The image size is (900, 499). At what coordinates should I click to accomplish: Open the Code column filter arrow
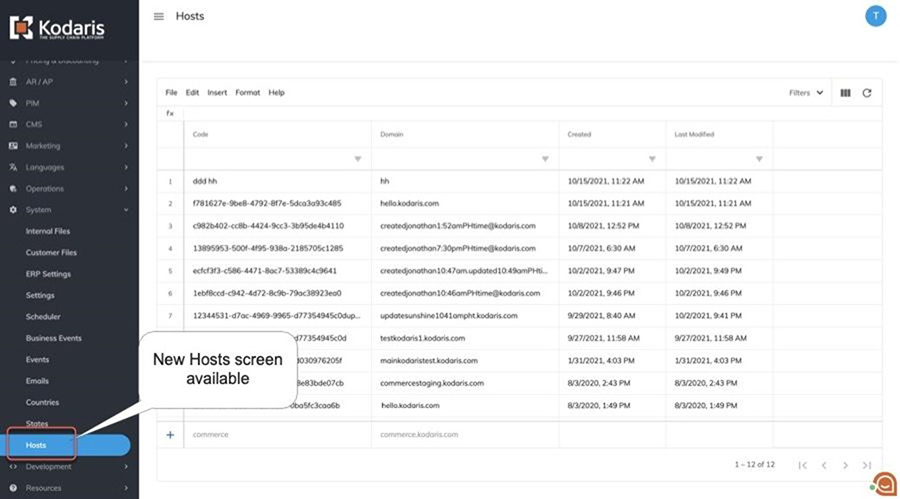358,159
